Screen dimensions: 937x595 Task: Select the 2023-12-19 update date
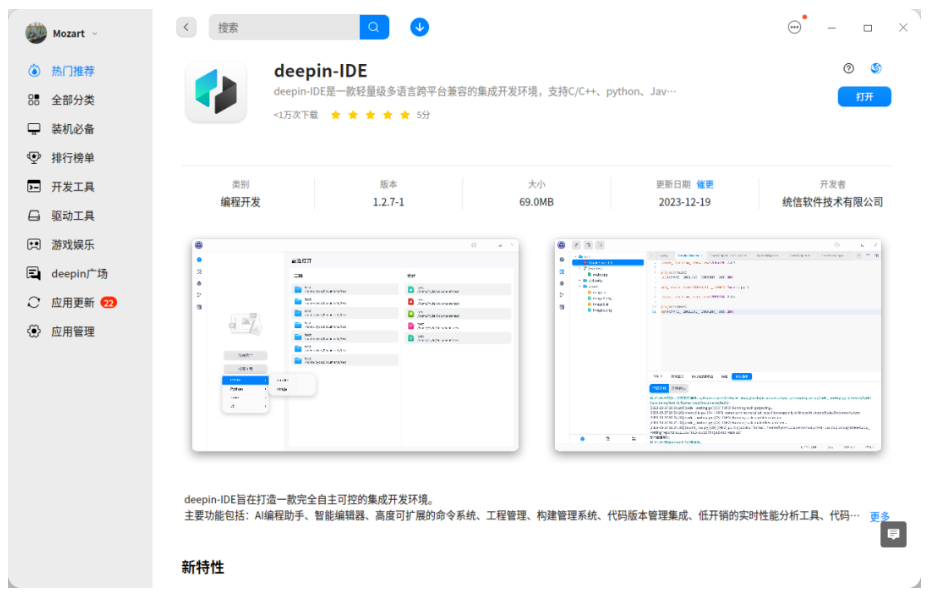pos(685,202)
